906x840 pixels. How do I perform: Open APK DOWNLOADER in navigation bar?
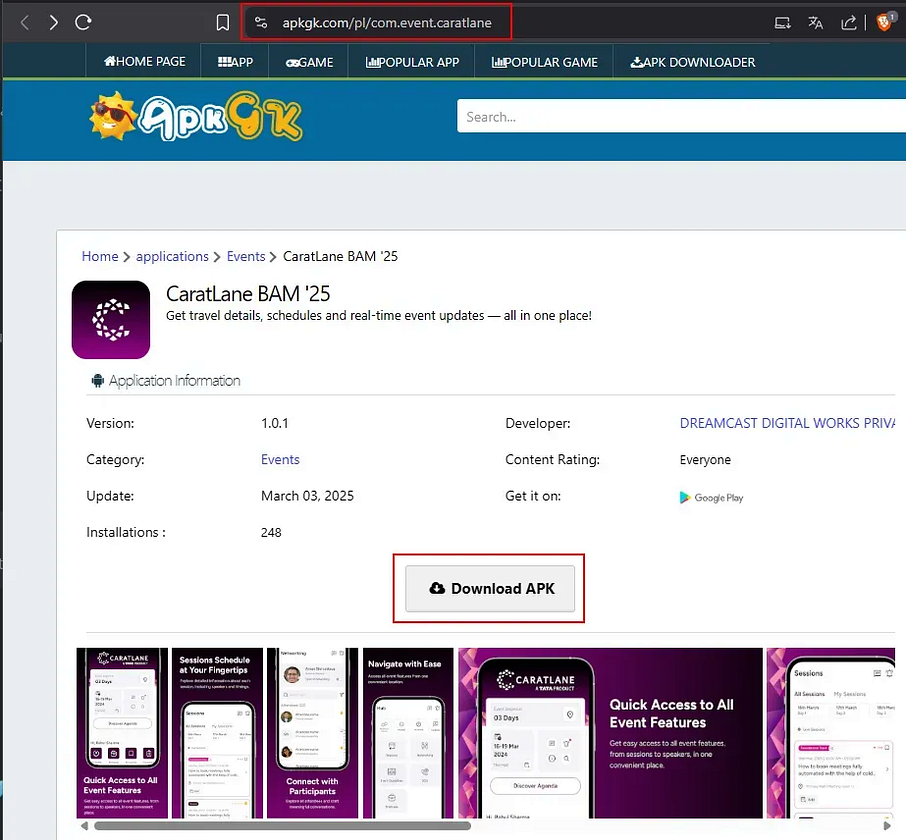[x=692, y=62]
